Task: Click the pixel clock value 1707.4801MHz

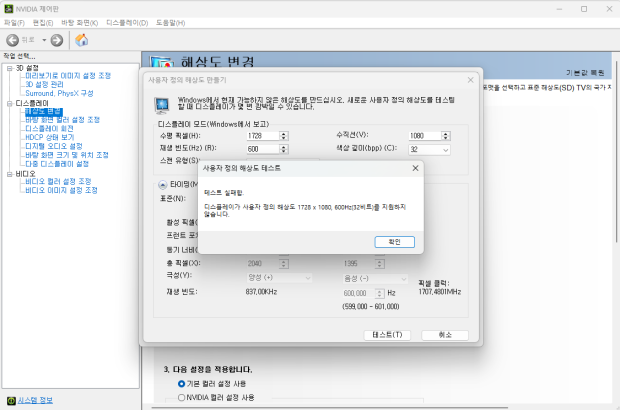Action: 440,292
